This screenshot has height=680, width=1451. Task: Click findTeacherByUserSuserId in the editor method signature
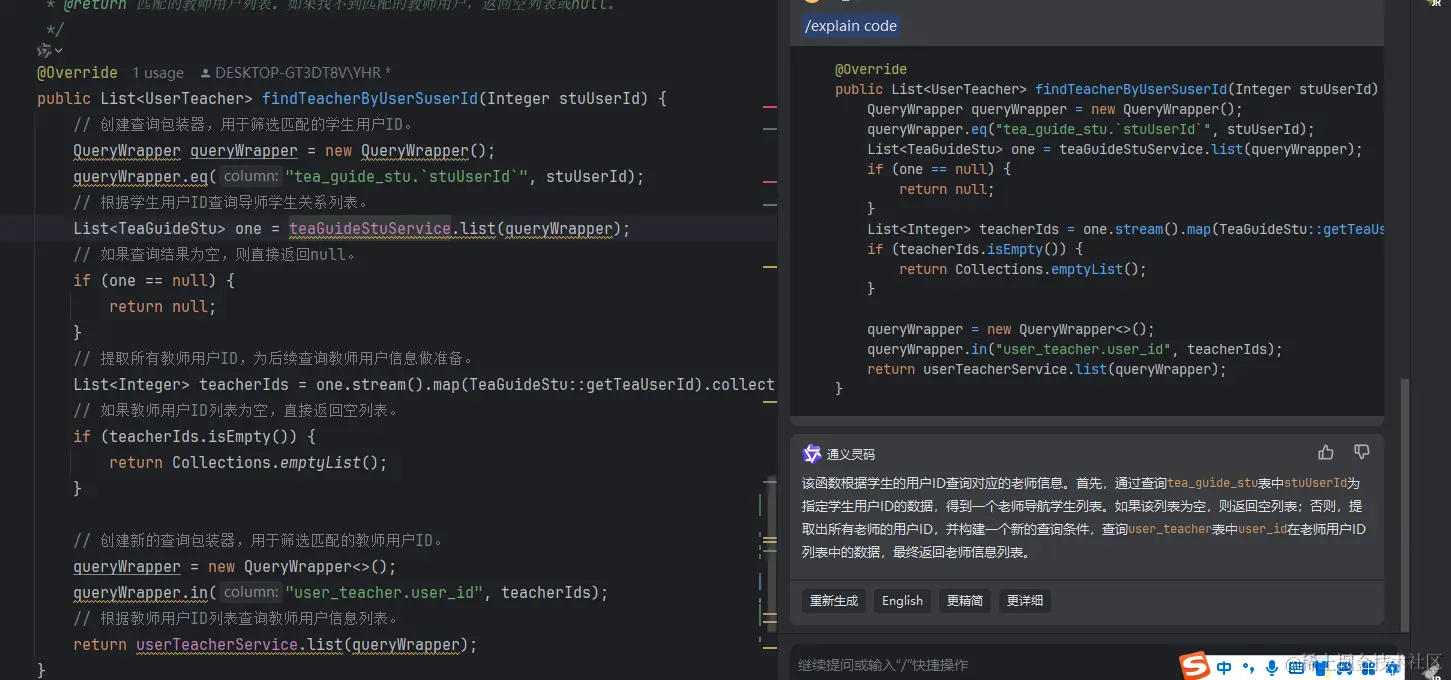click(x=370, y=98)
